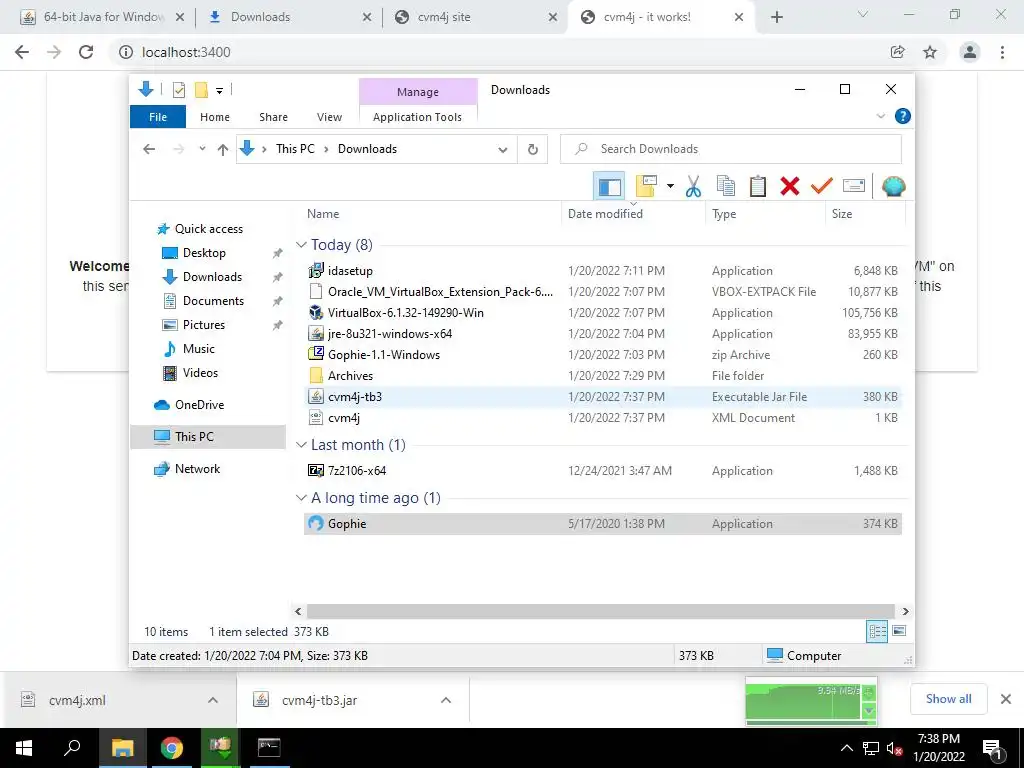The height and width of the screenshot is (768, 1024).
Task: Switch to the cvm4j site browser tab
Action: coord(475,17)
